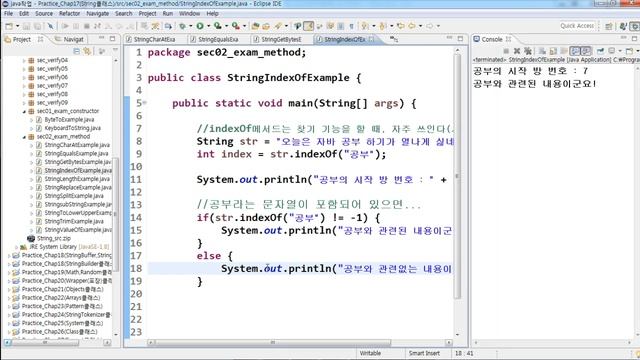Viewport: 640px width, 360px height.
Task: Select Practice_Chap22(Arrays) project
Action: (x=60, y=298)
